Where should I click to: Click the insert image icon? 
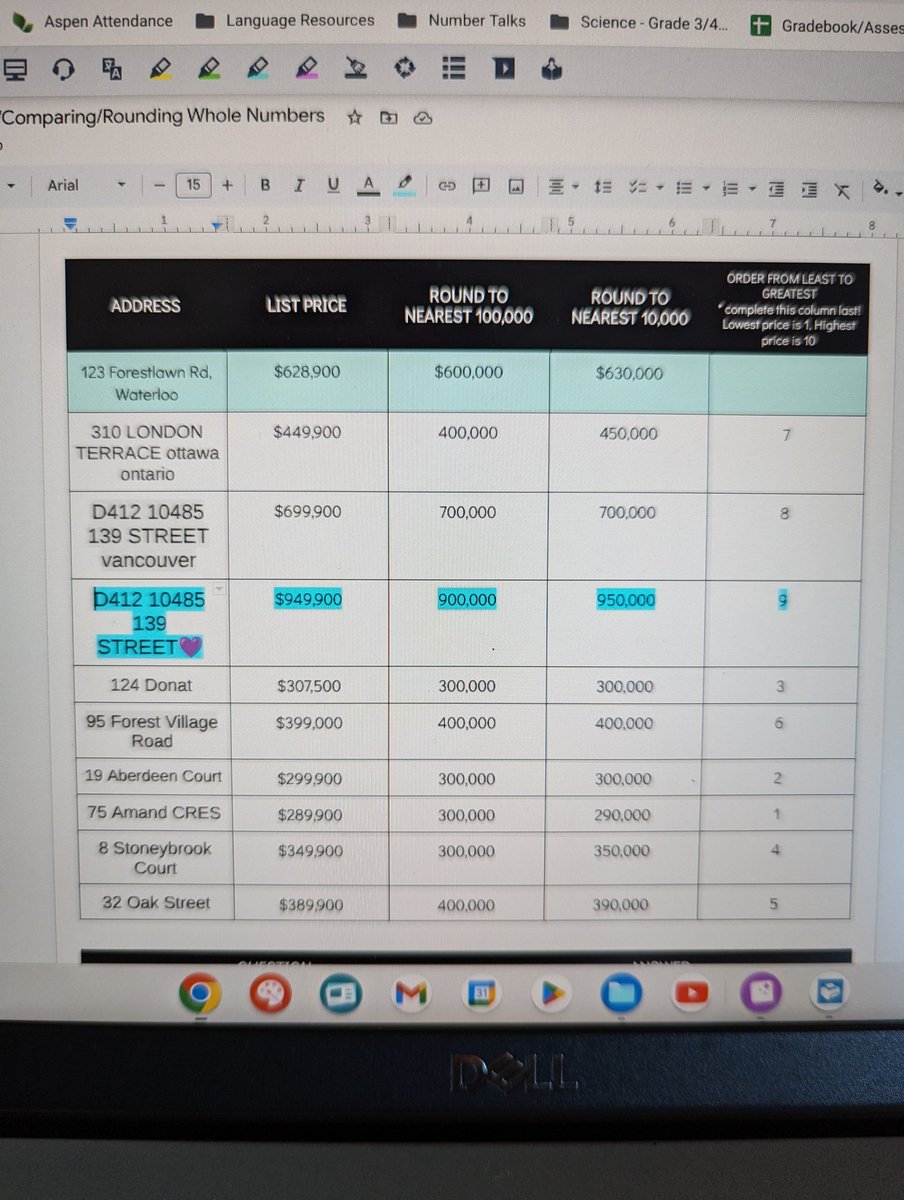(516, 186)
